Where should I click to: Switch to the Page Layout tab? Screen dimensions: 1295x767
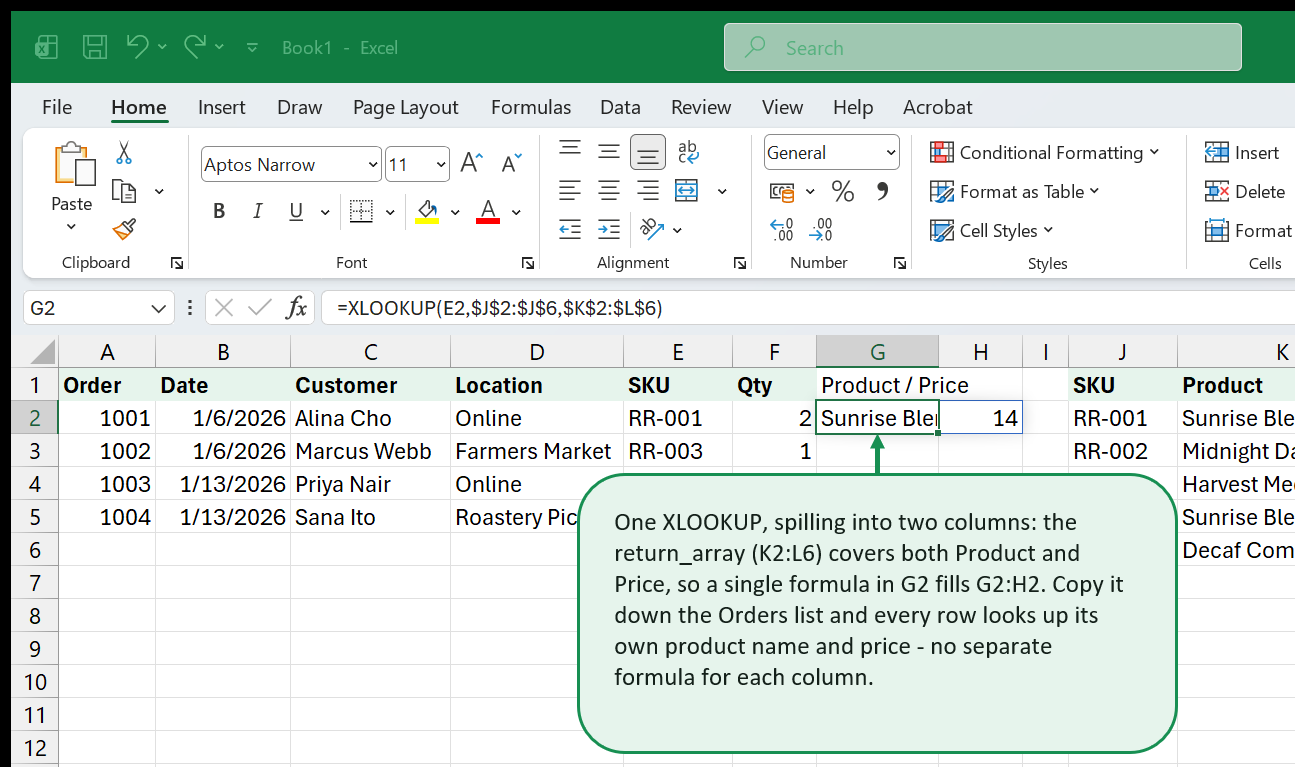(405, 107)
